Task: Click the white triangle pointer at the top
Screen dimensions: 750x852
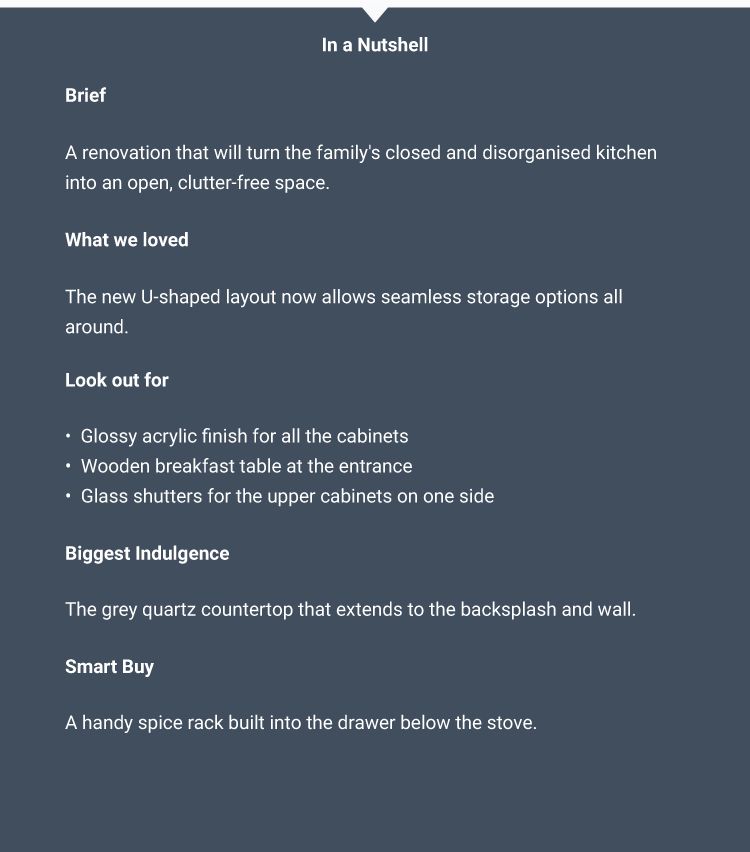Action: 374,15
